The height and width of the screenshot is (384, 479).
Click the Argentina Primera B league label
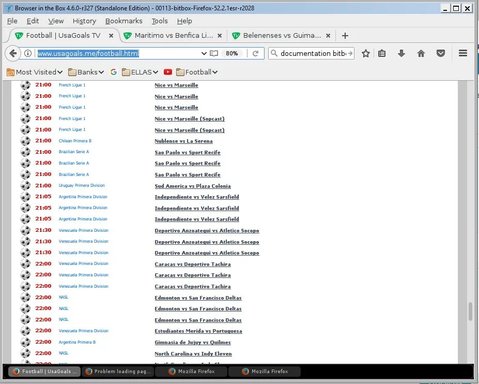77,342
